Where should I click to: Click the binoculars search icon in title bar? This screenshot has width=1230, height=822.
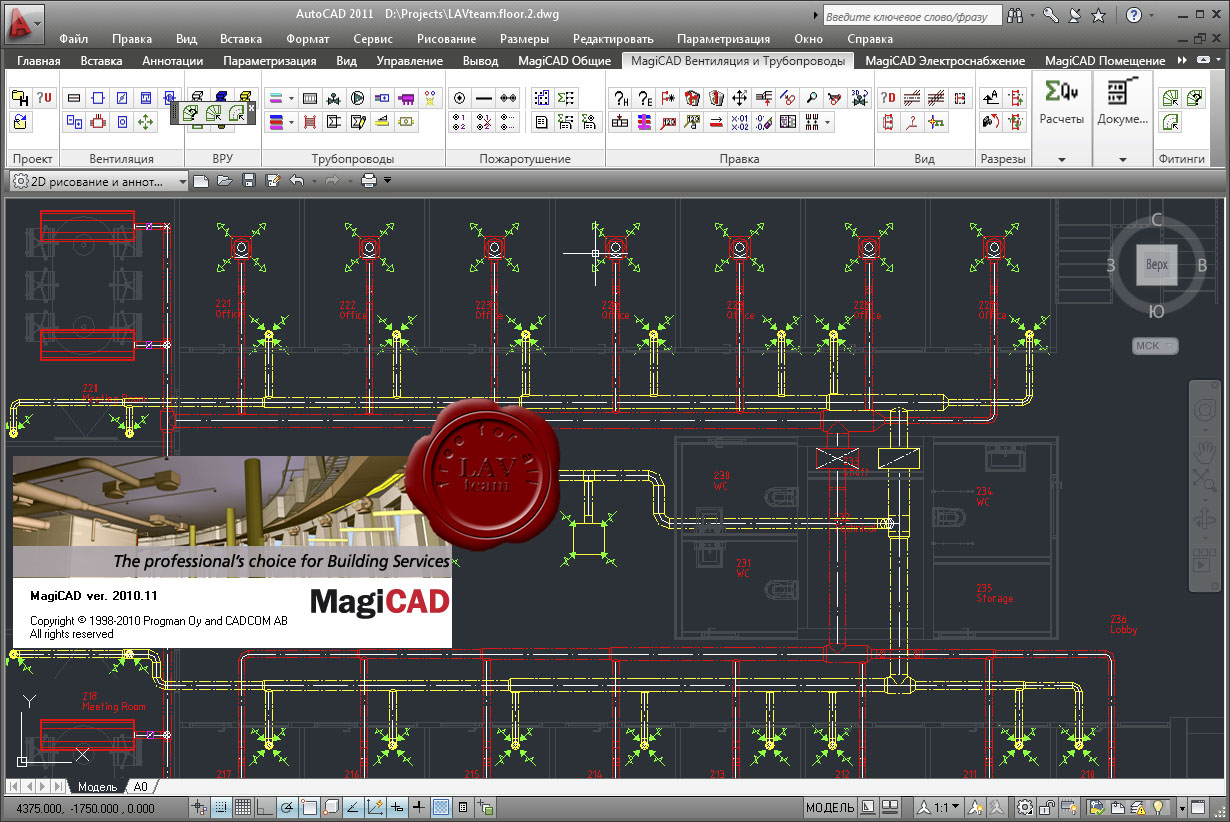click(x=1016, y=15)
